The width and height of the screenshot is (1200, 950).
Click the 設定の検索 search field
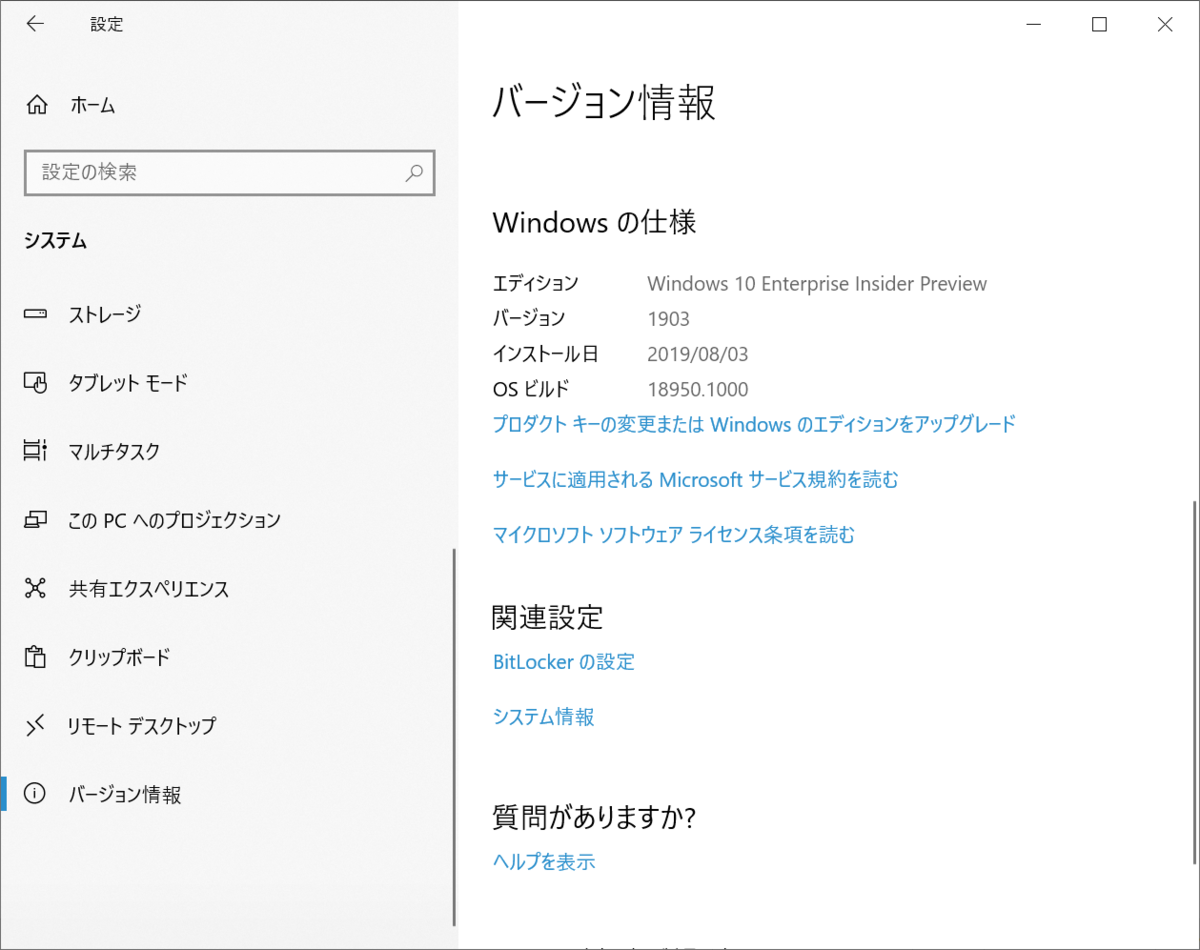(230, 173)
